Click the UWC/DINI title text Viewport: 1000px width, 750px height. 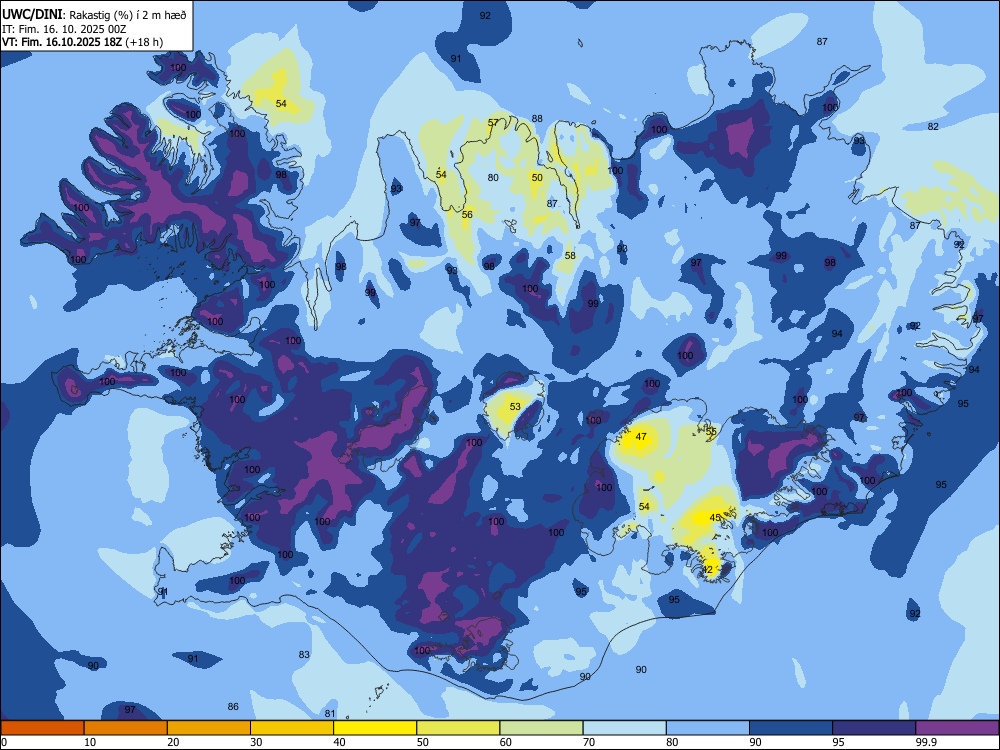(x=32, y=15)
